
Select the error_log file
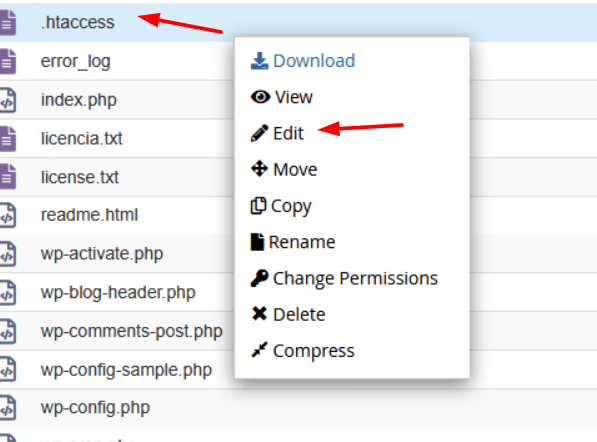(75, 61)
